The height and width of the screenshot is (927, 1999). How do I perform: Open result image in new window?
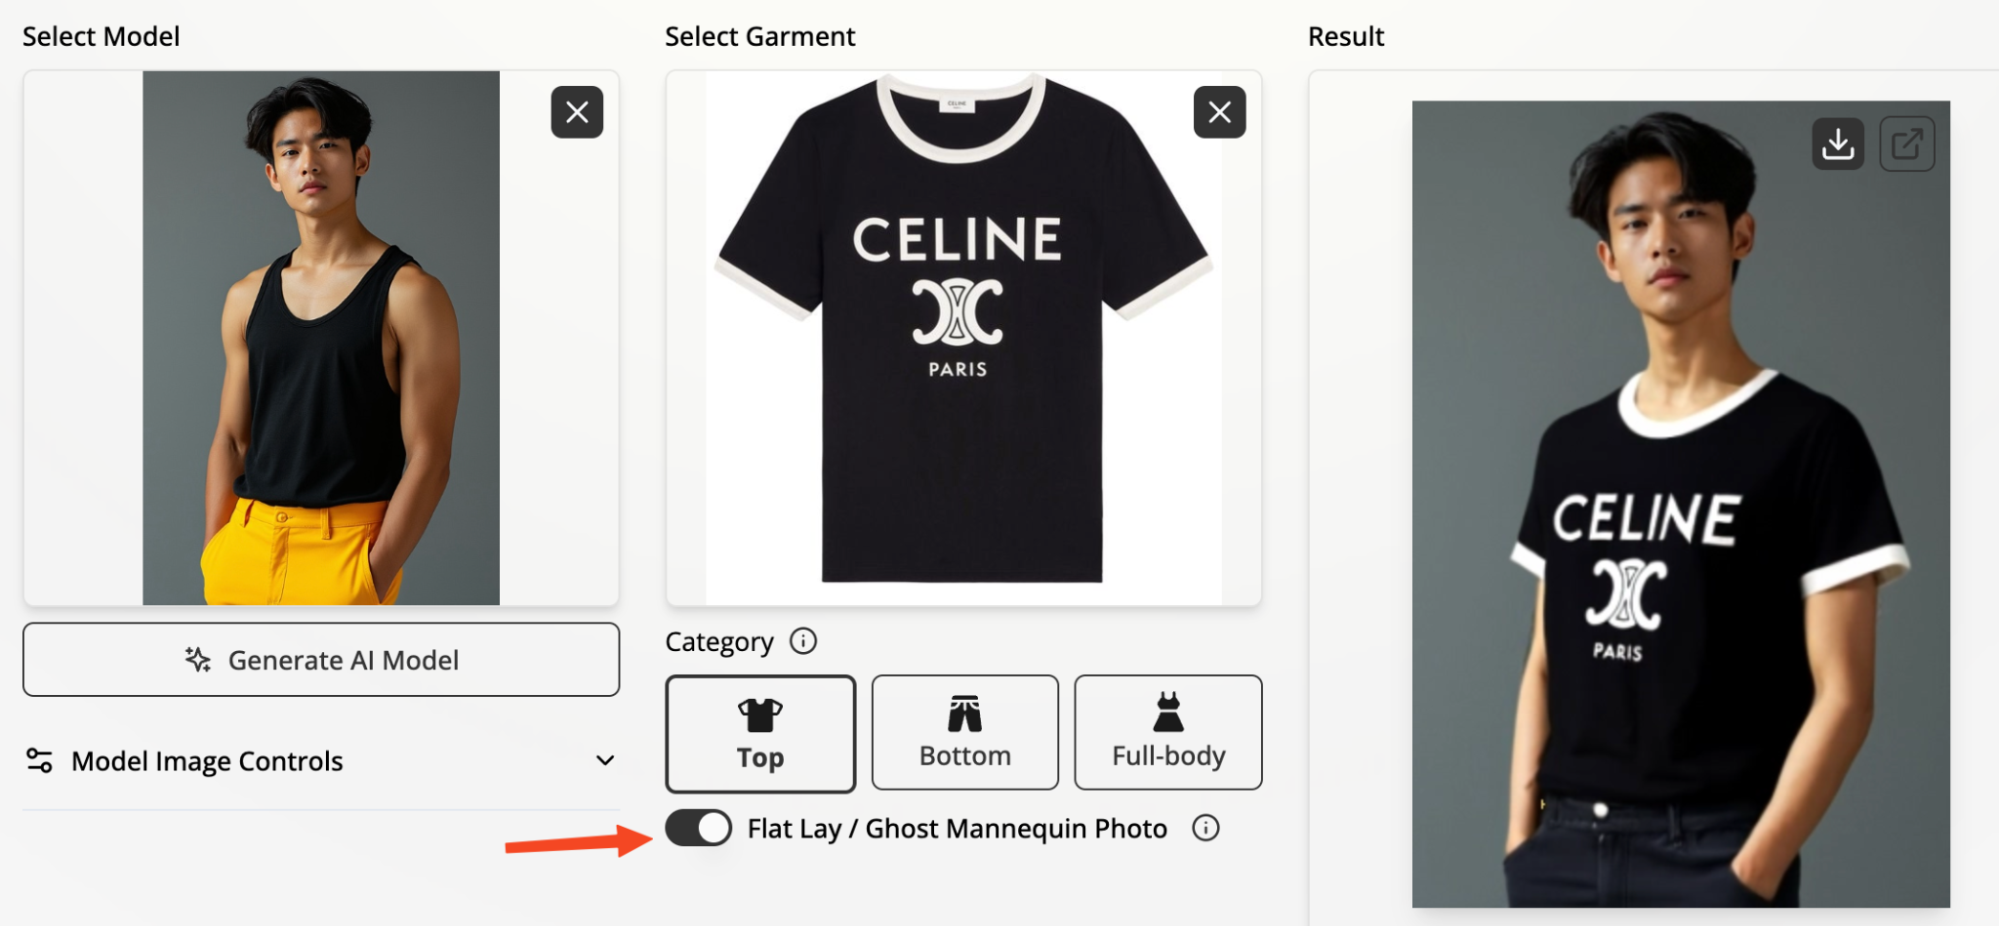[x=1906, y=144]
